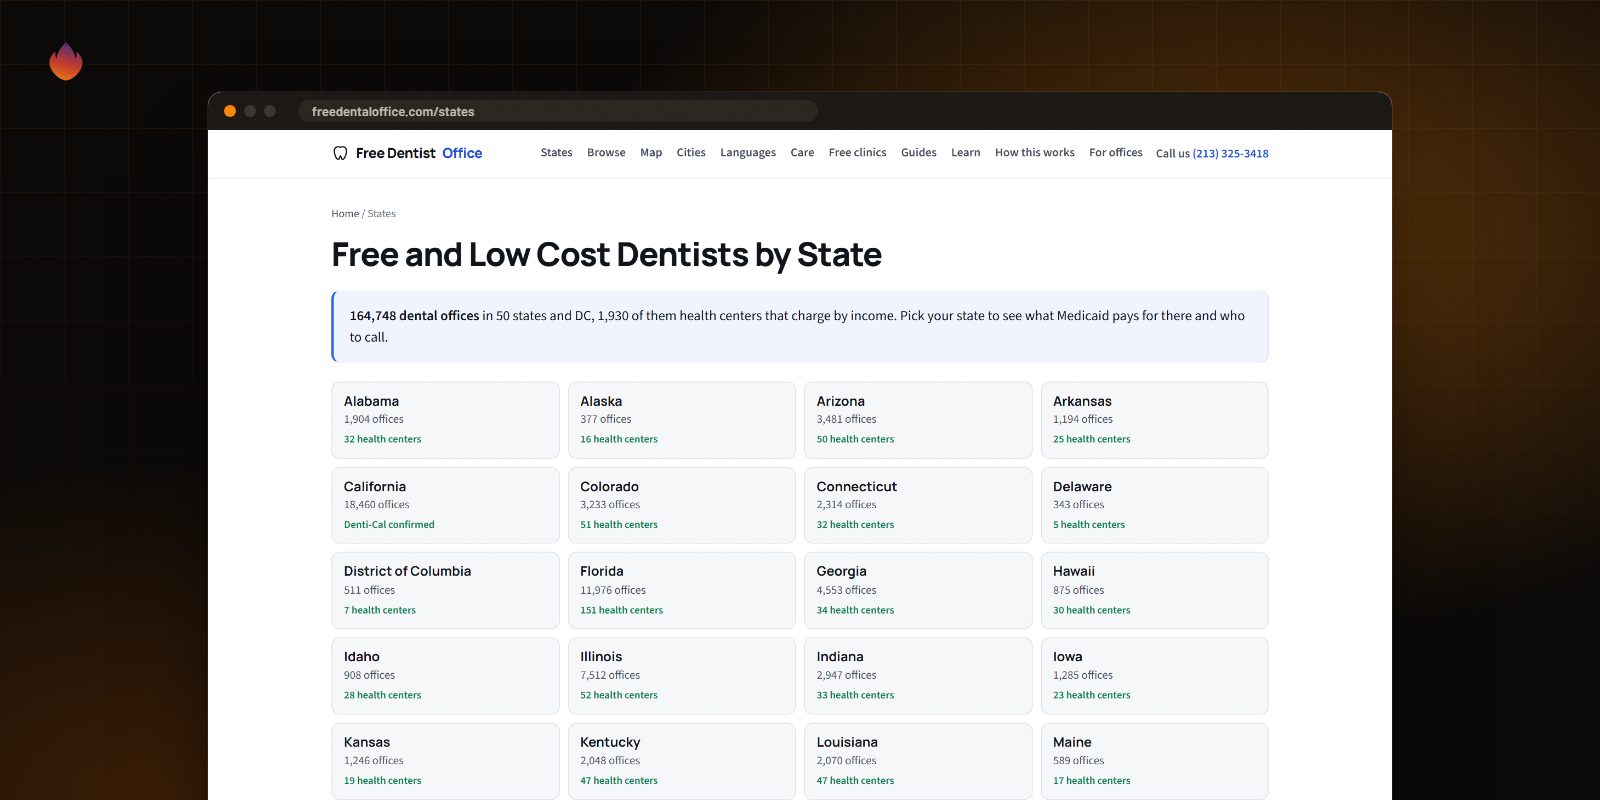Select the Arizona state card

click(x=918, y=420)
